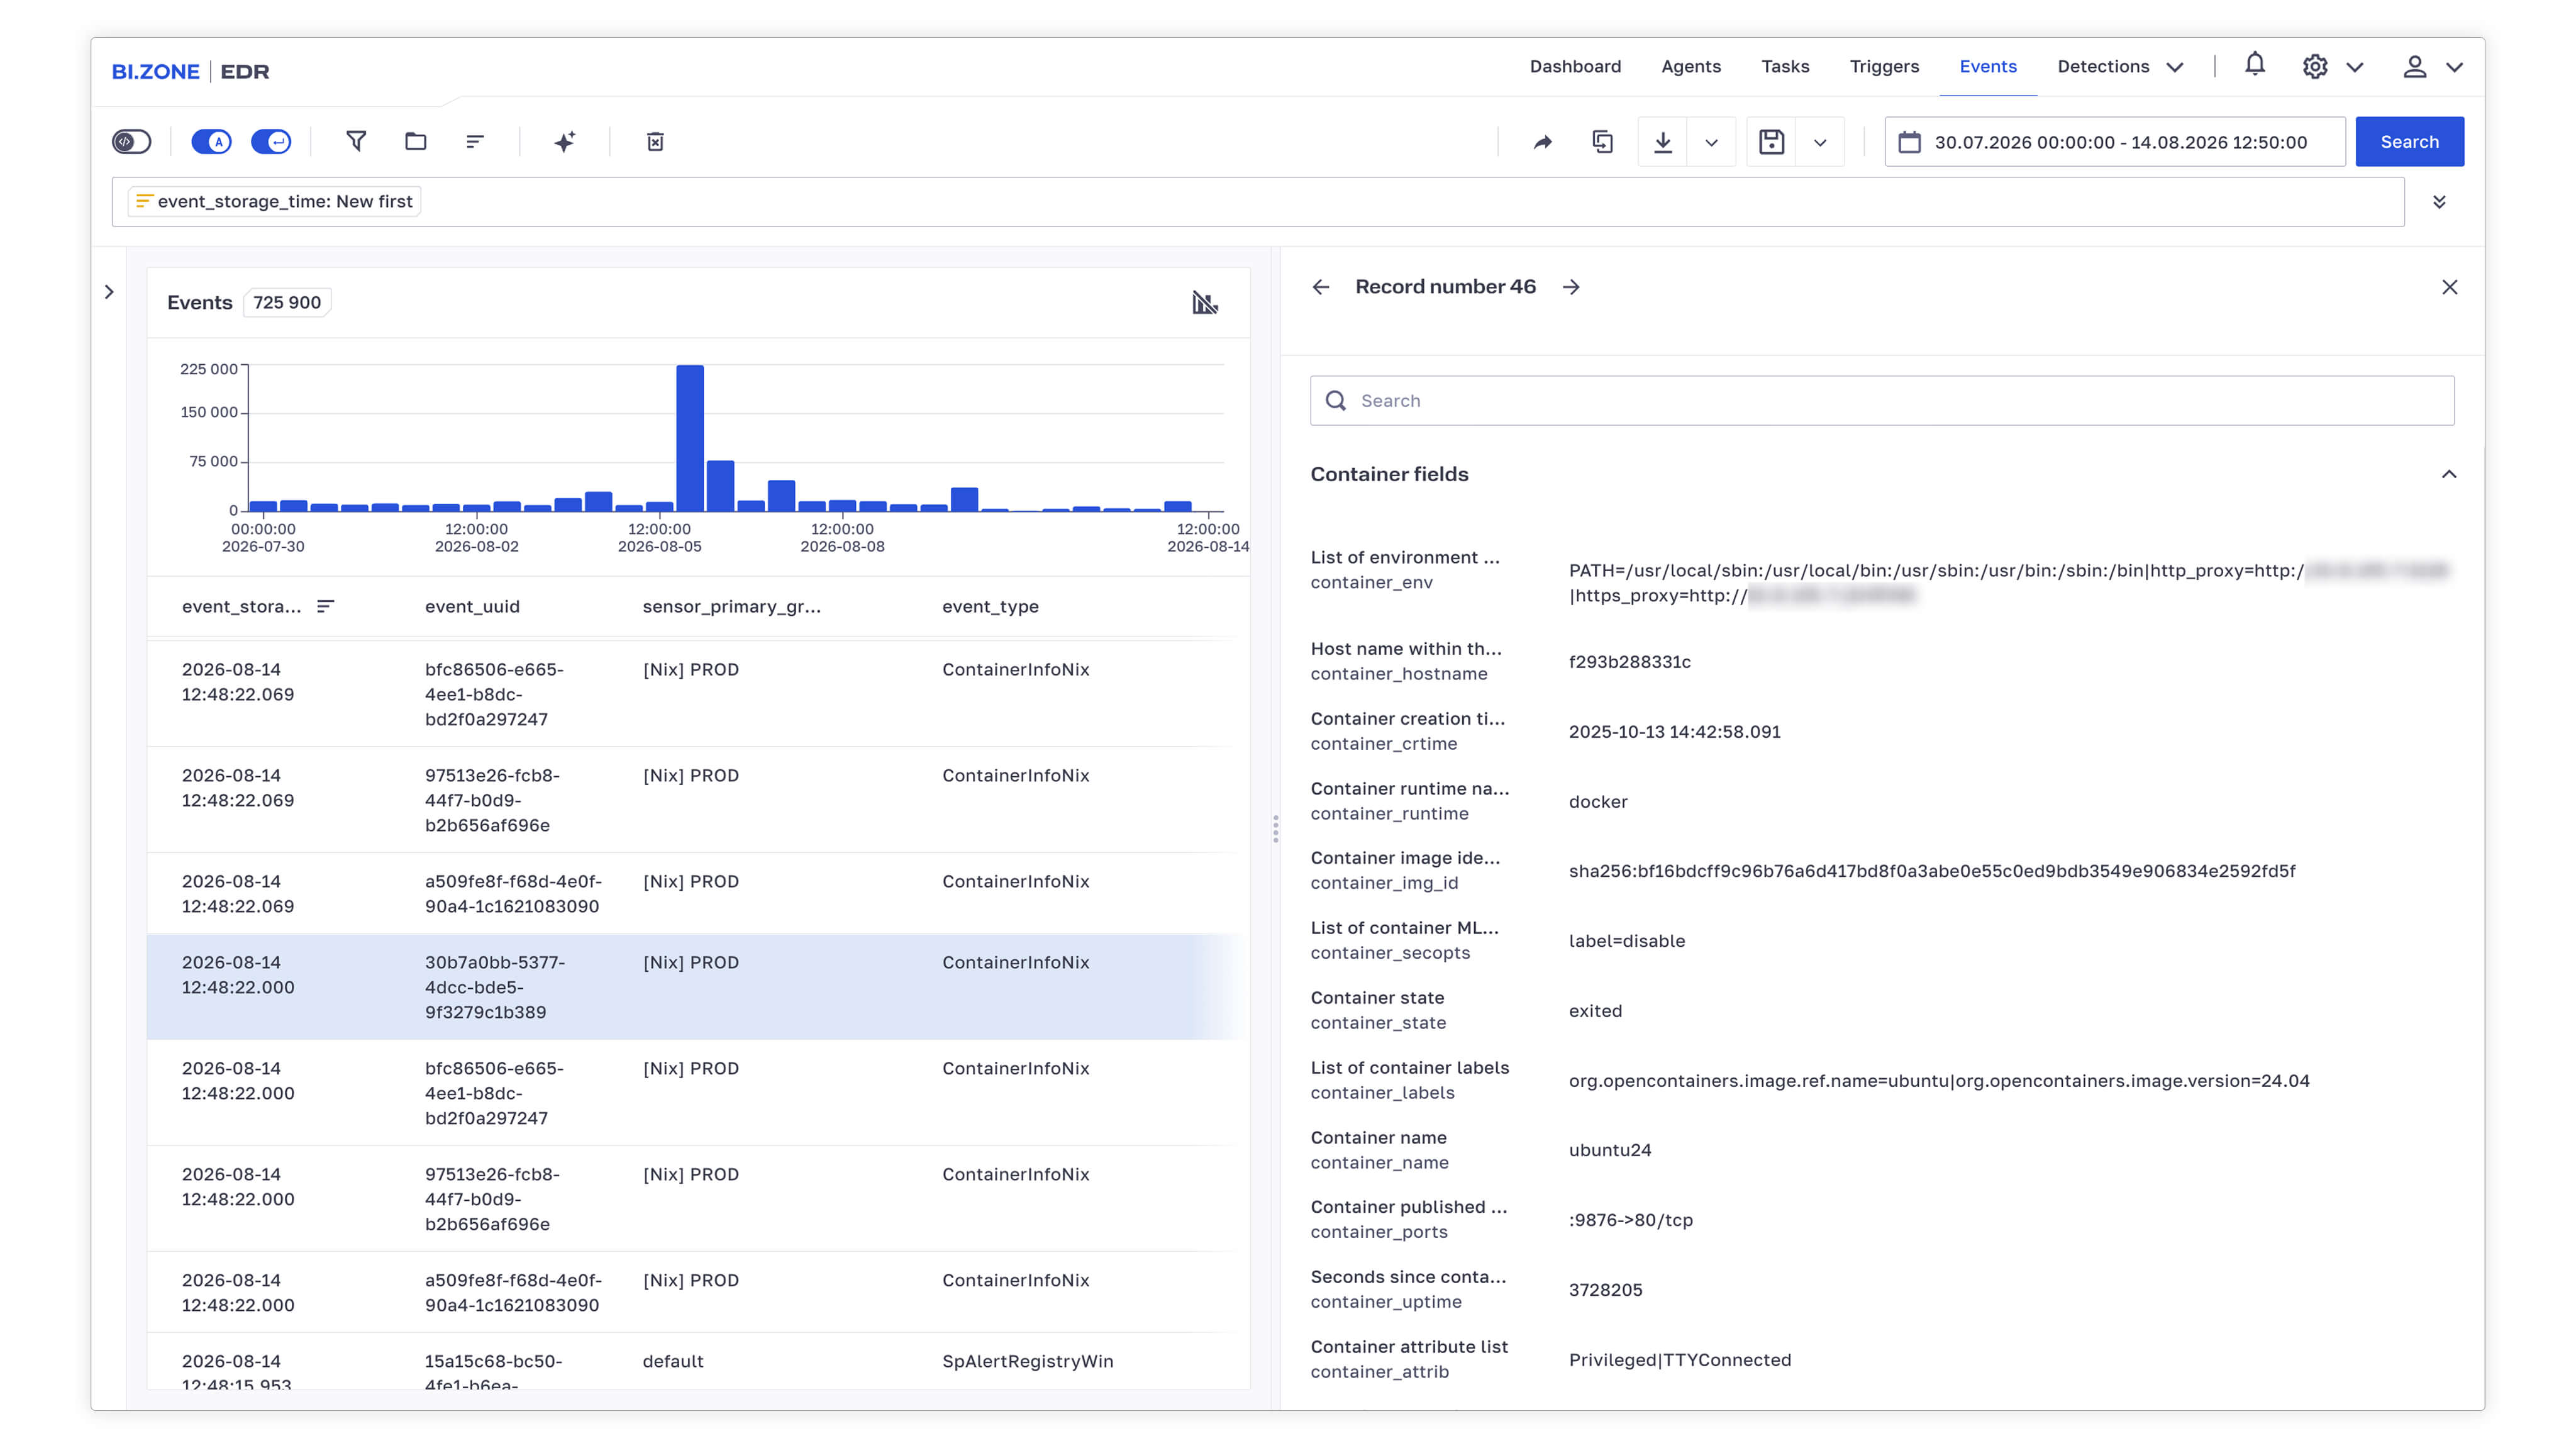Image resolution: width=2576 pixels, height=1448 pixels.
Task: Toggle the blue 'A' switch
Action: point(211,142)
